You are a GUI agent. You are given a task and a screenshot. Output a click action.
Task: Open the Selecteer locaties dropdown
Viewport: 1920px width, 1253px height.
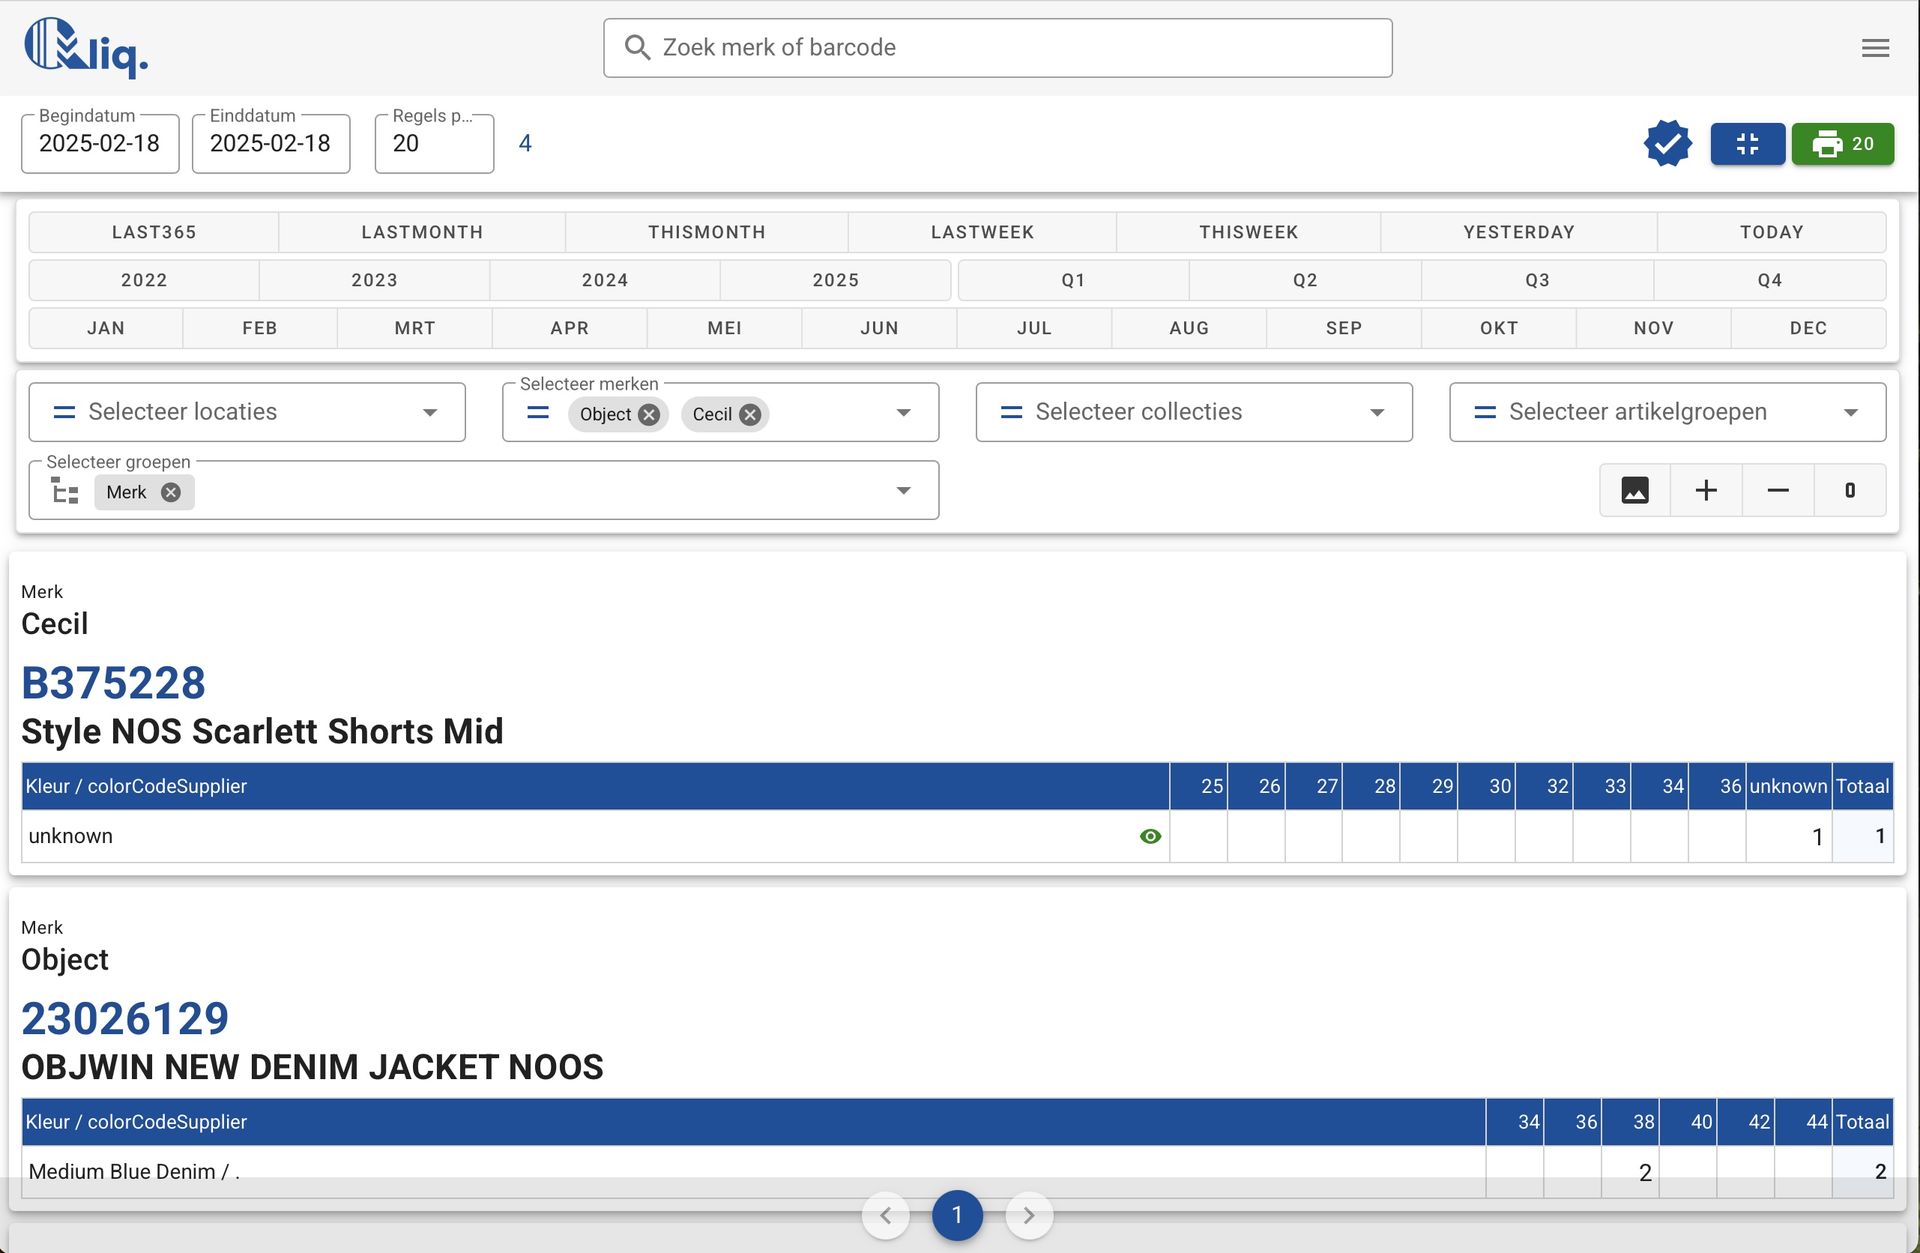click(247, 412)
